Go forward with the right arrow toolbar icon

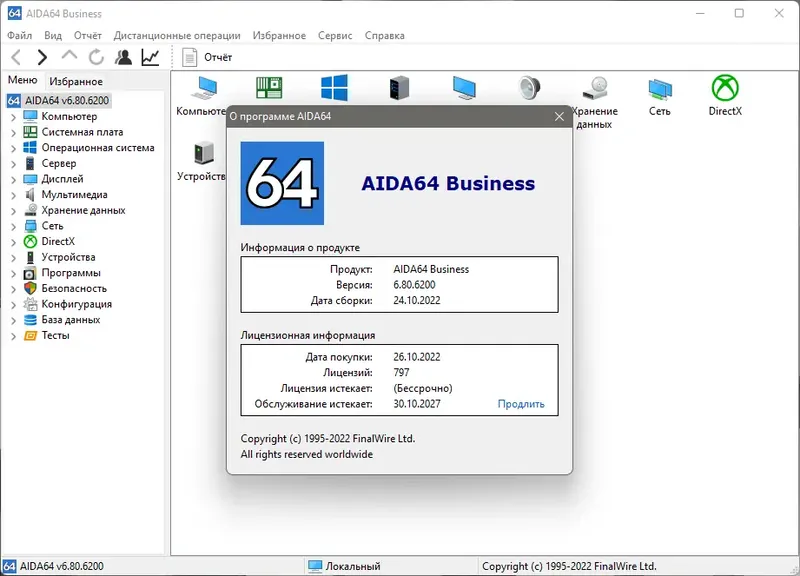42,57
